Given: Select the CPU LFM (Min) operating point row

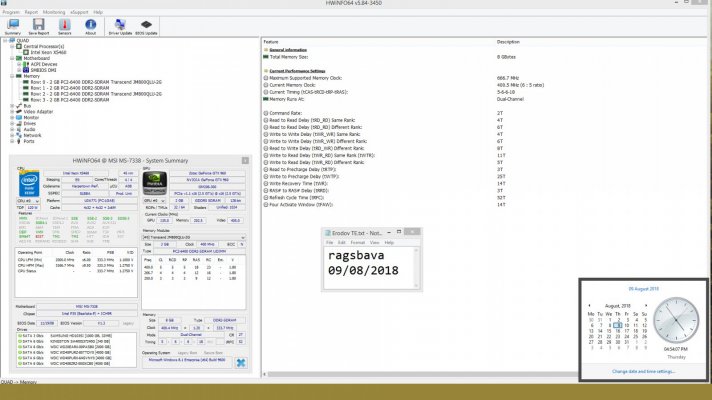Looking at the screenshot, I should (76, 260).
